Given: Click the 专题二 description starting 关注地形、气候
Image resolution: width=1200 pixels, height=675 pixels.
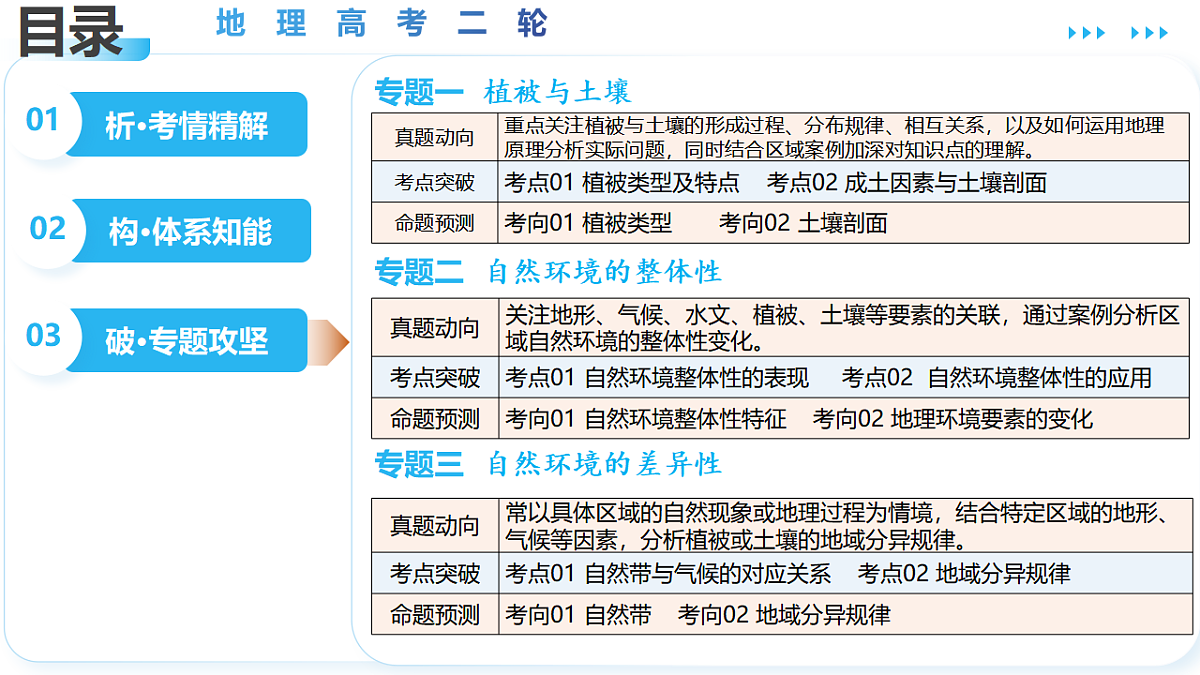Looking at the screenshot, I should click(x=842, y=328).
